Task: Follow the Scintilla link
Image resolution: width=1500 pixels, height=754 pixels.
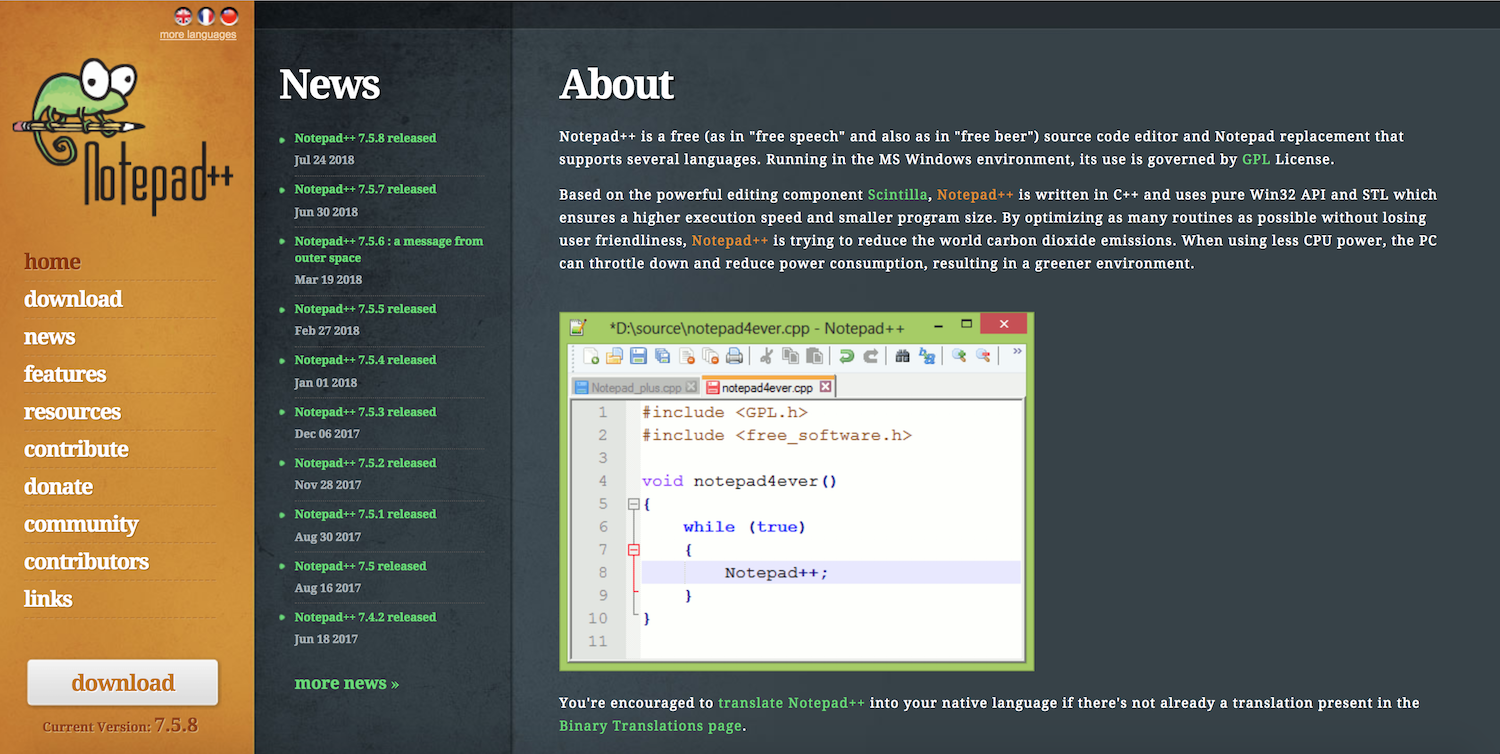Action: click(898, 195)
